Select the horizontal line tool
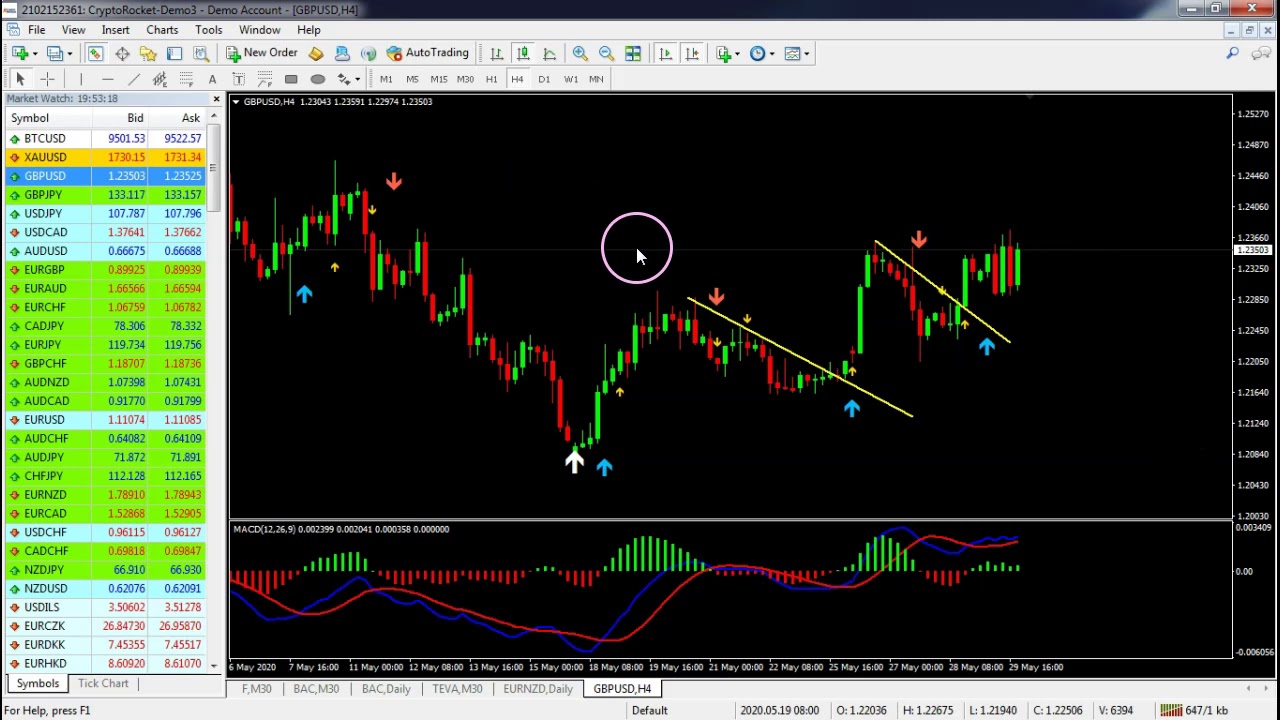 (x=107, y=79)
